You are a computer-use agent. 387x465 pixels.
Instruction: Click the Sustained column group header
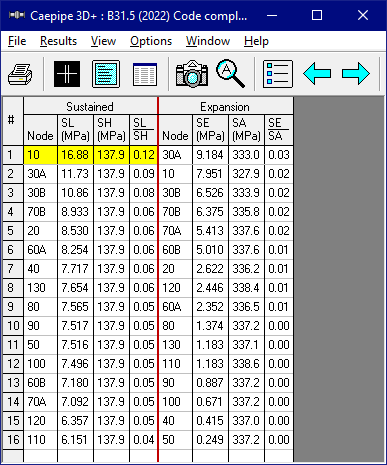[x=90, y=107]
